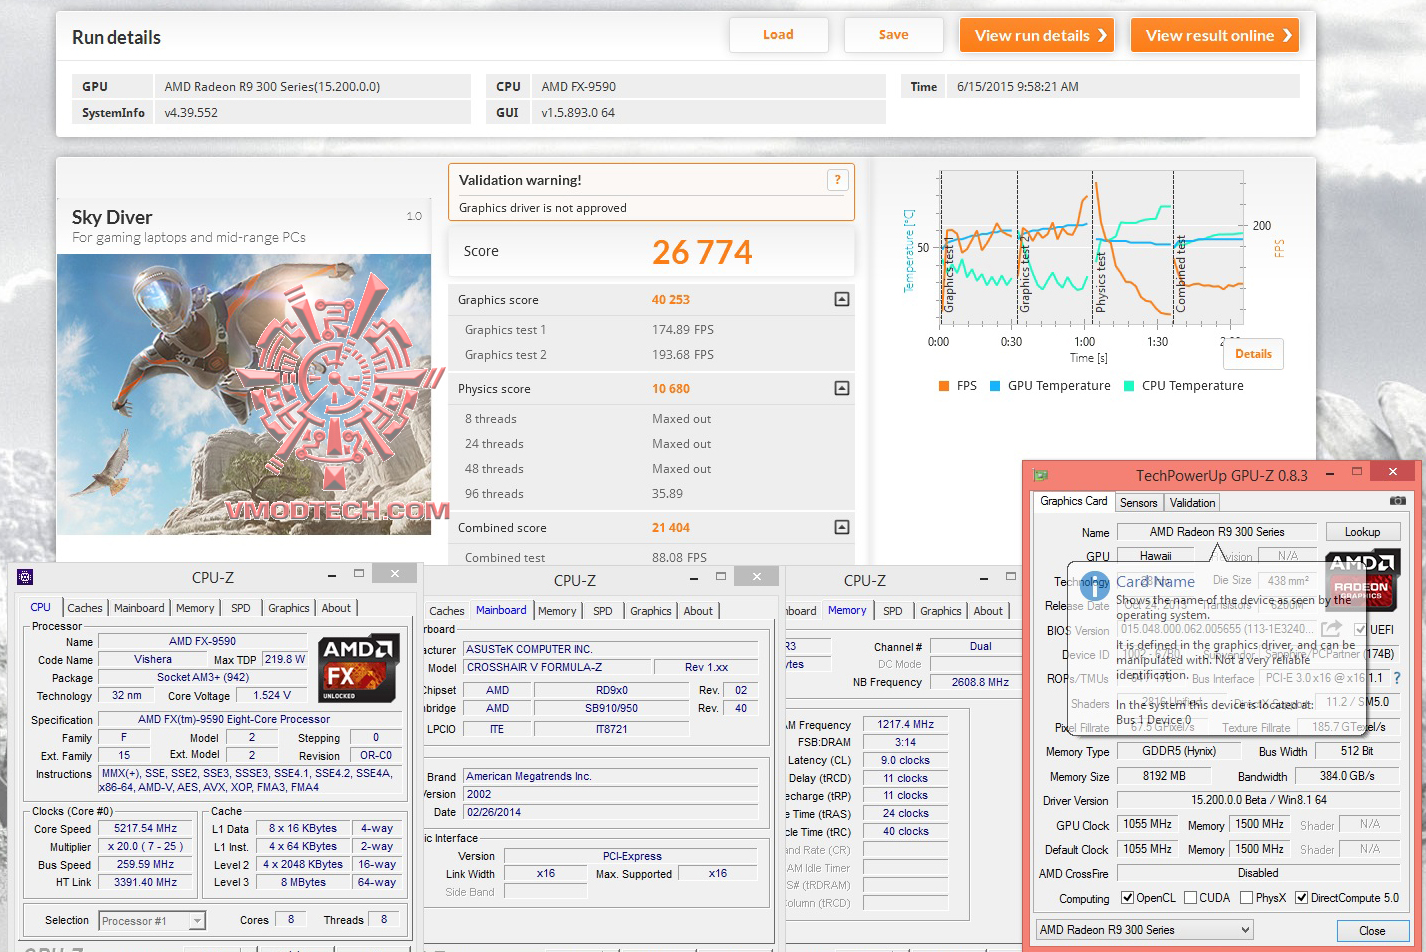Screen dimensions: 1426x952
Task: Click View result online button
Action: pos(1215,35)
